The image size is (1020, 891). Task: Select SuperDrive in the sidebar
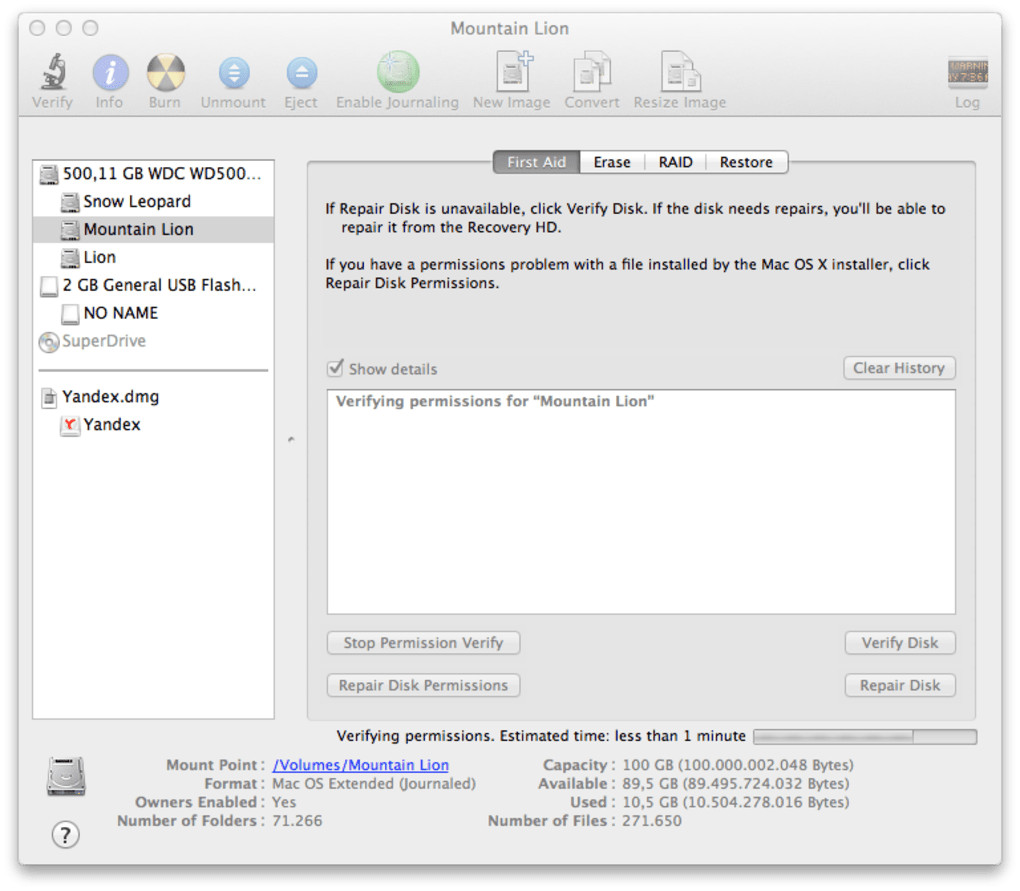[154, 341]
